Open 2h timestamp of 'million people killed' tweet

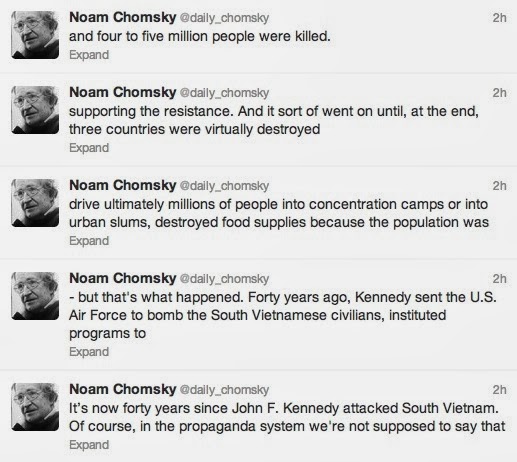(x=499, y=18)
